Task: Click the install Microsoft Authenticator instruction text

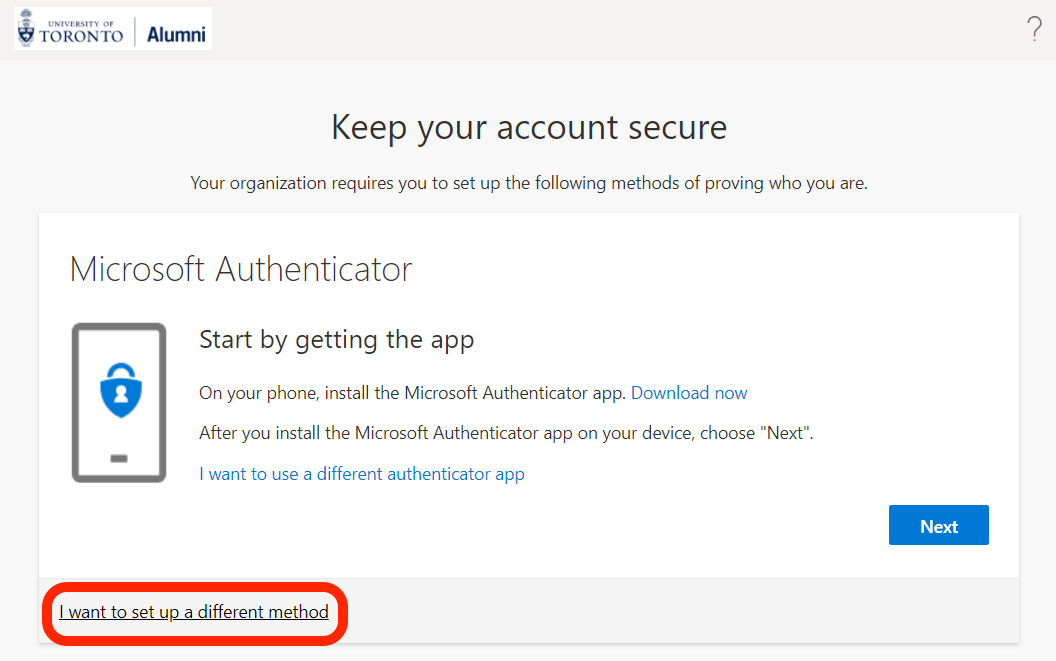Action: point(410,392)
